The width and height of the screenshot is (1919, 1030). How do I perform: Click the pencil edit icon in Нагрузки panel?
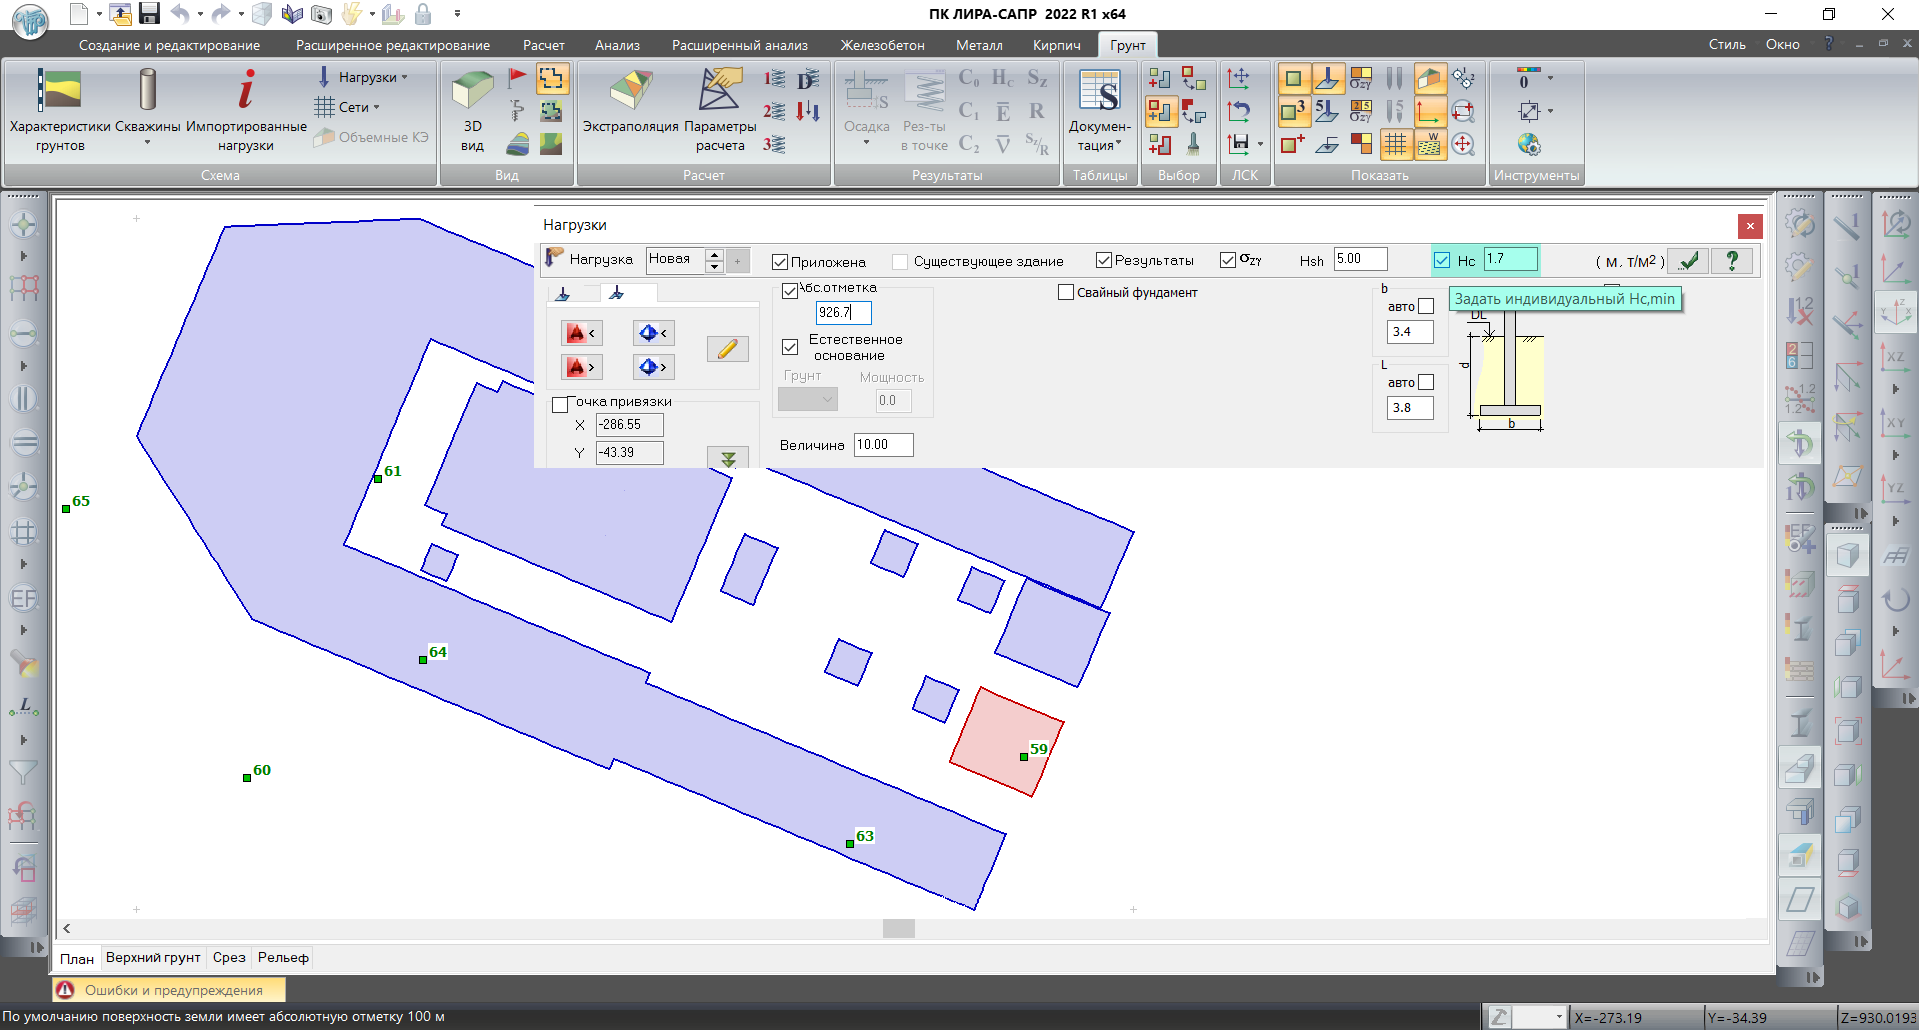(x=727, y=349)
